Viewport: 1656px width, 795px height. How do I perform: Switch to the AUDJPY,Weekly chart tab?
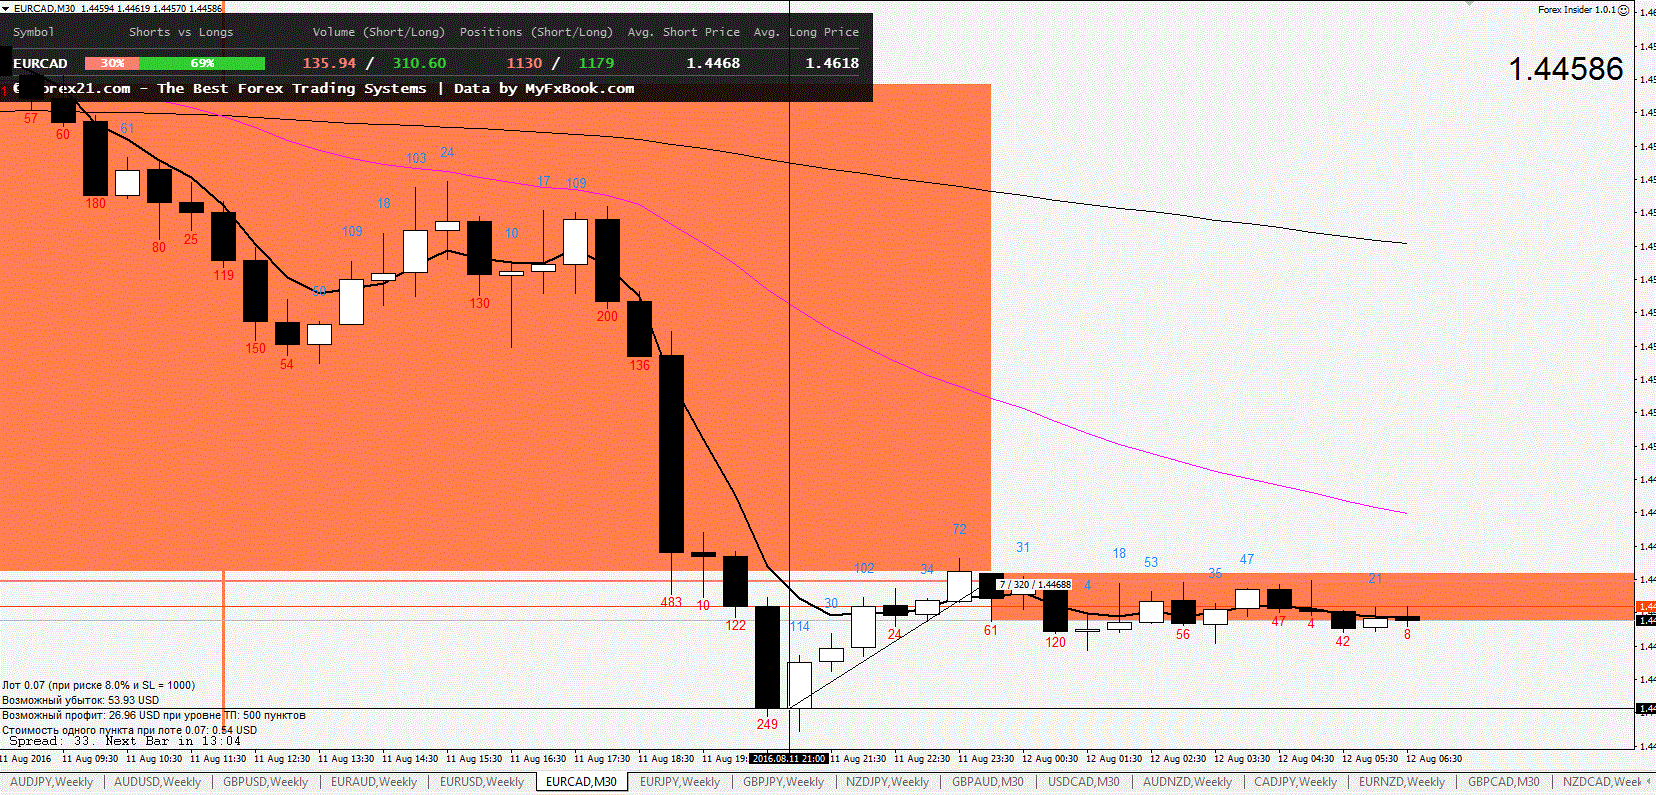pyautogui.click(x=51, y=782)
